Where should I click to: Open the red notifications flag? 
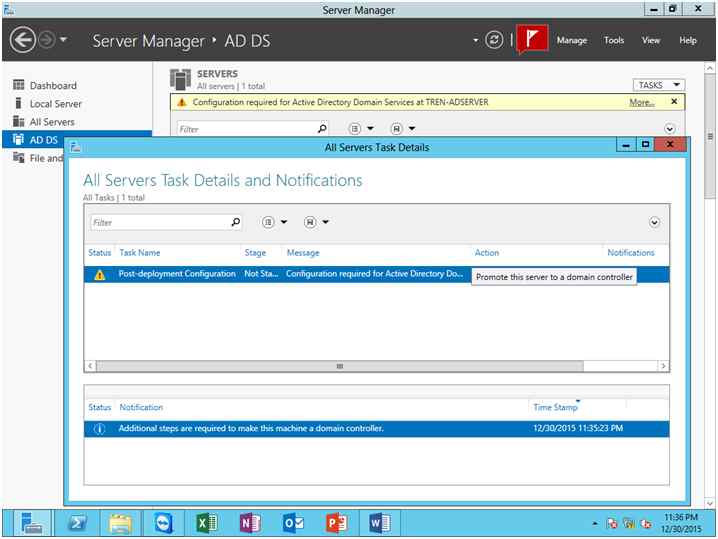pos(532,39)
